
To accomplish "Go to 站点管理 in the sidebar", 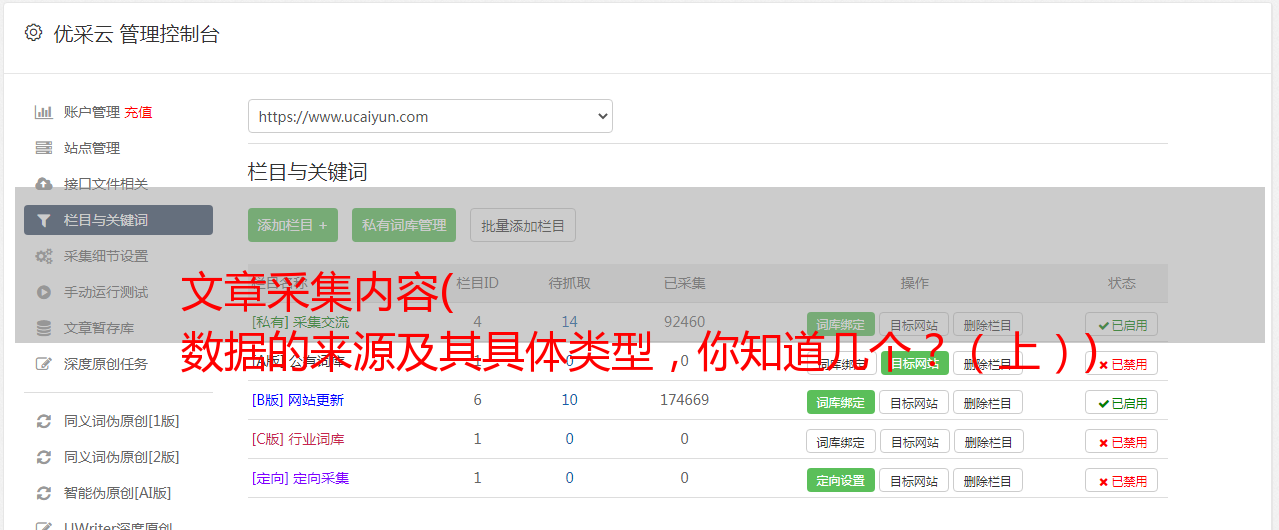I will point(92,148).
